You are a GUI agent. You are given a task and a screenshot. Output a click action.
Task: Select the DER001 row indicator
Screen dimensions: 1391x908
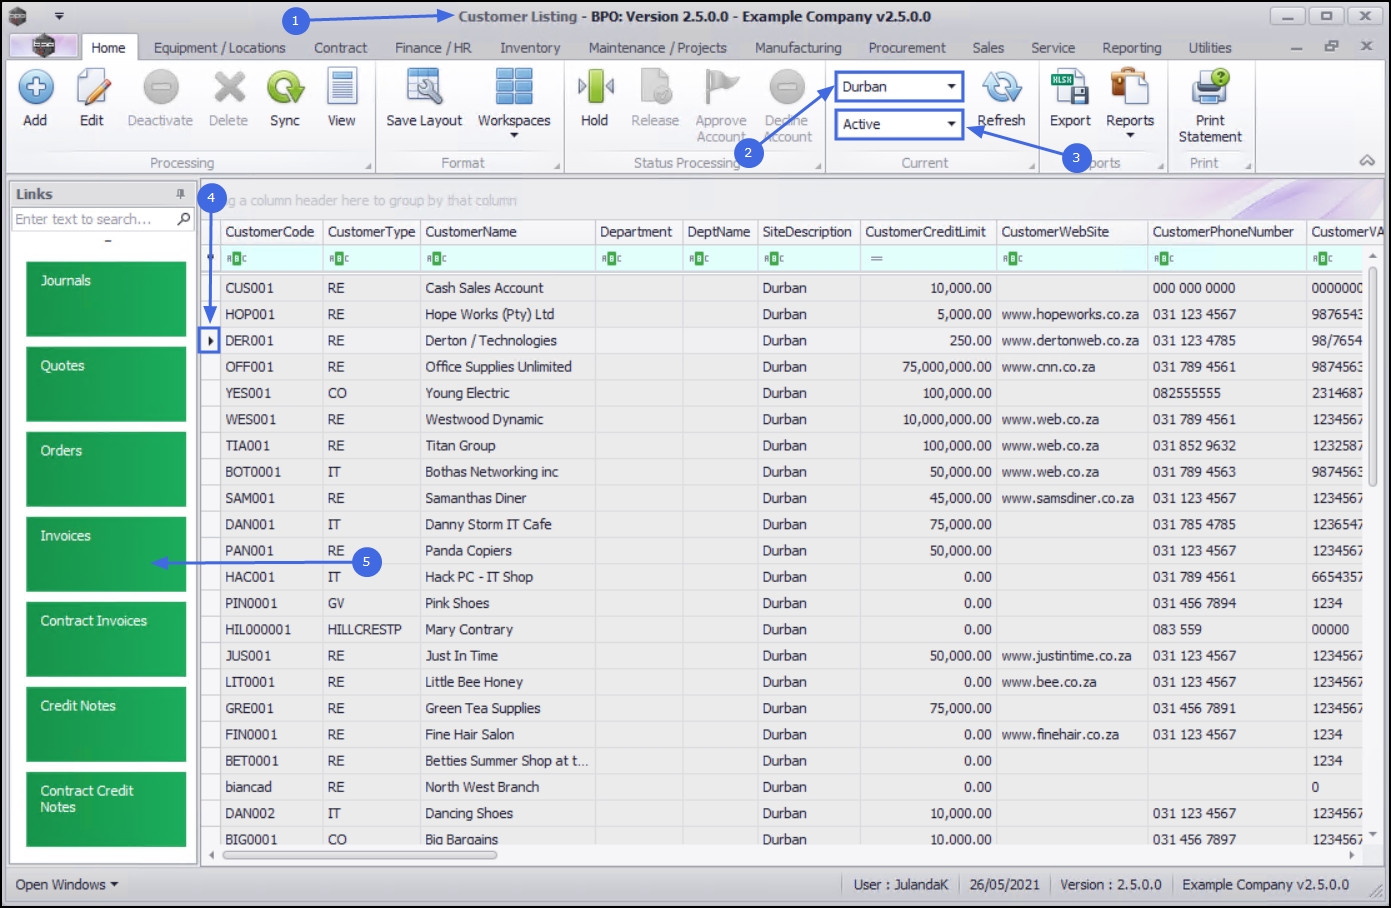(x=210, y=341)
